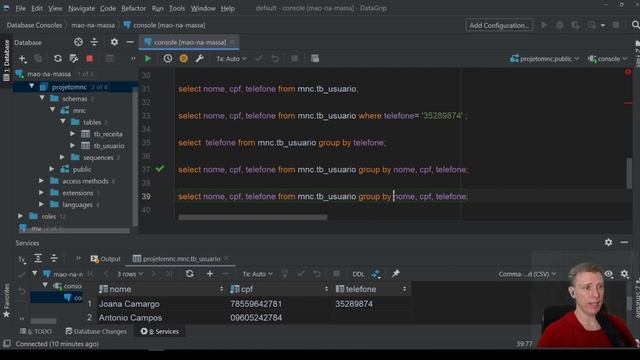Click collapse-all icon in Database panel header
The height and width of the screenshot is (360, 640).
tap(94, 42)
